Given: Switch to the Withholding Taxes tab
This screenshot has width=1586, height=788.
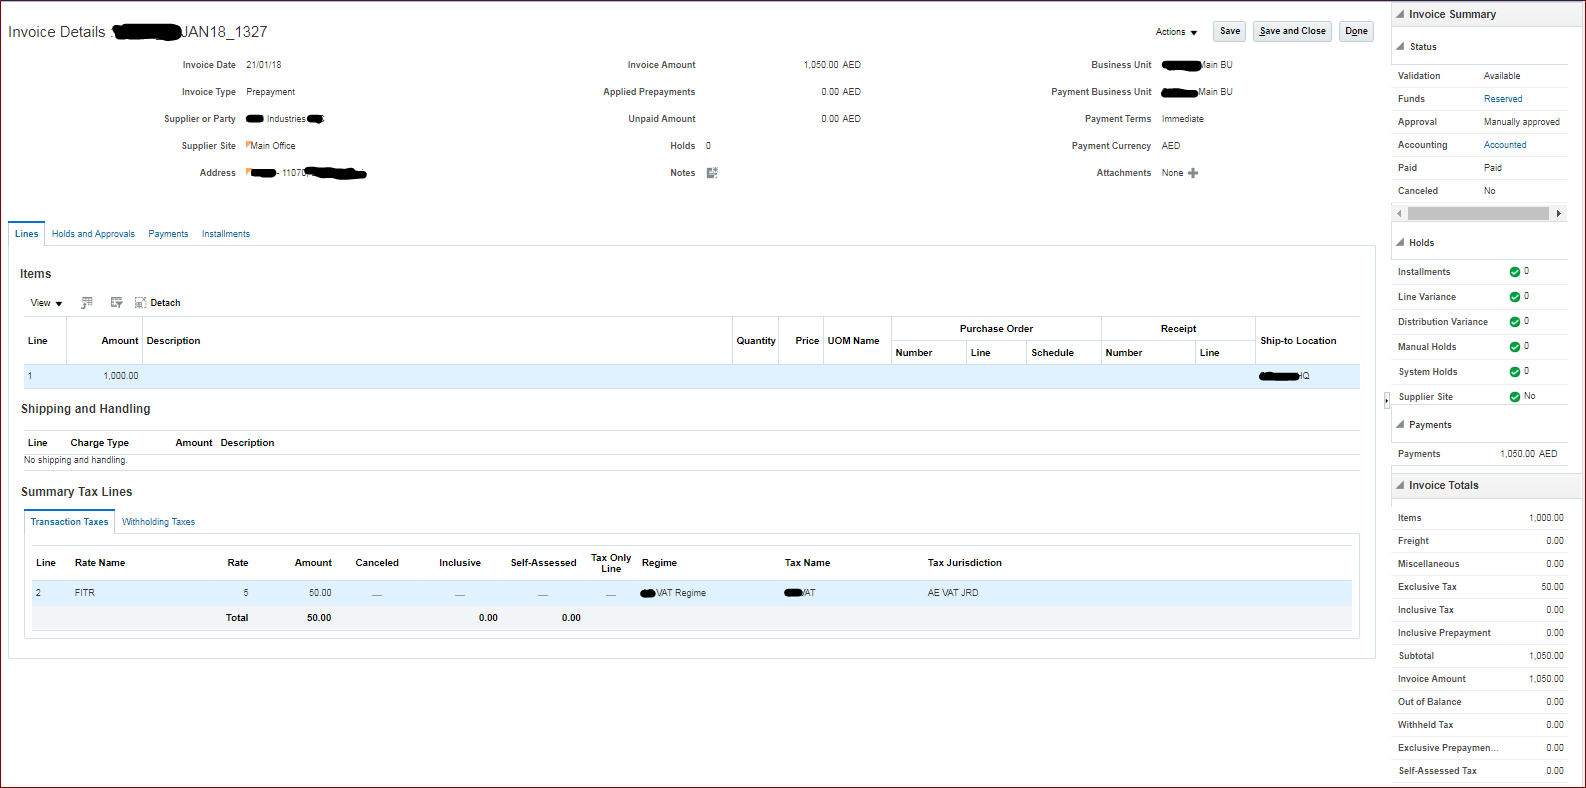Looking at the screenshot, I should [x=158, y=522].
